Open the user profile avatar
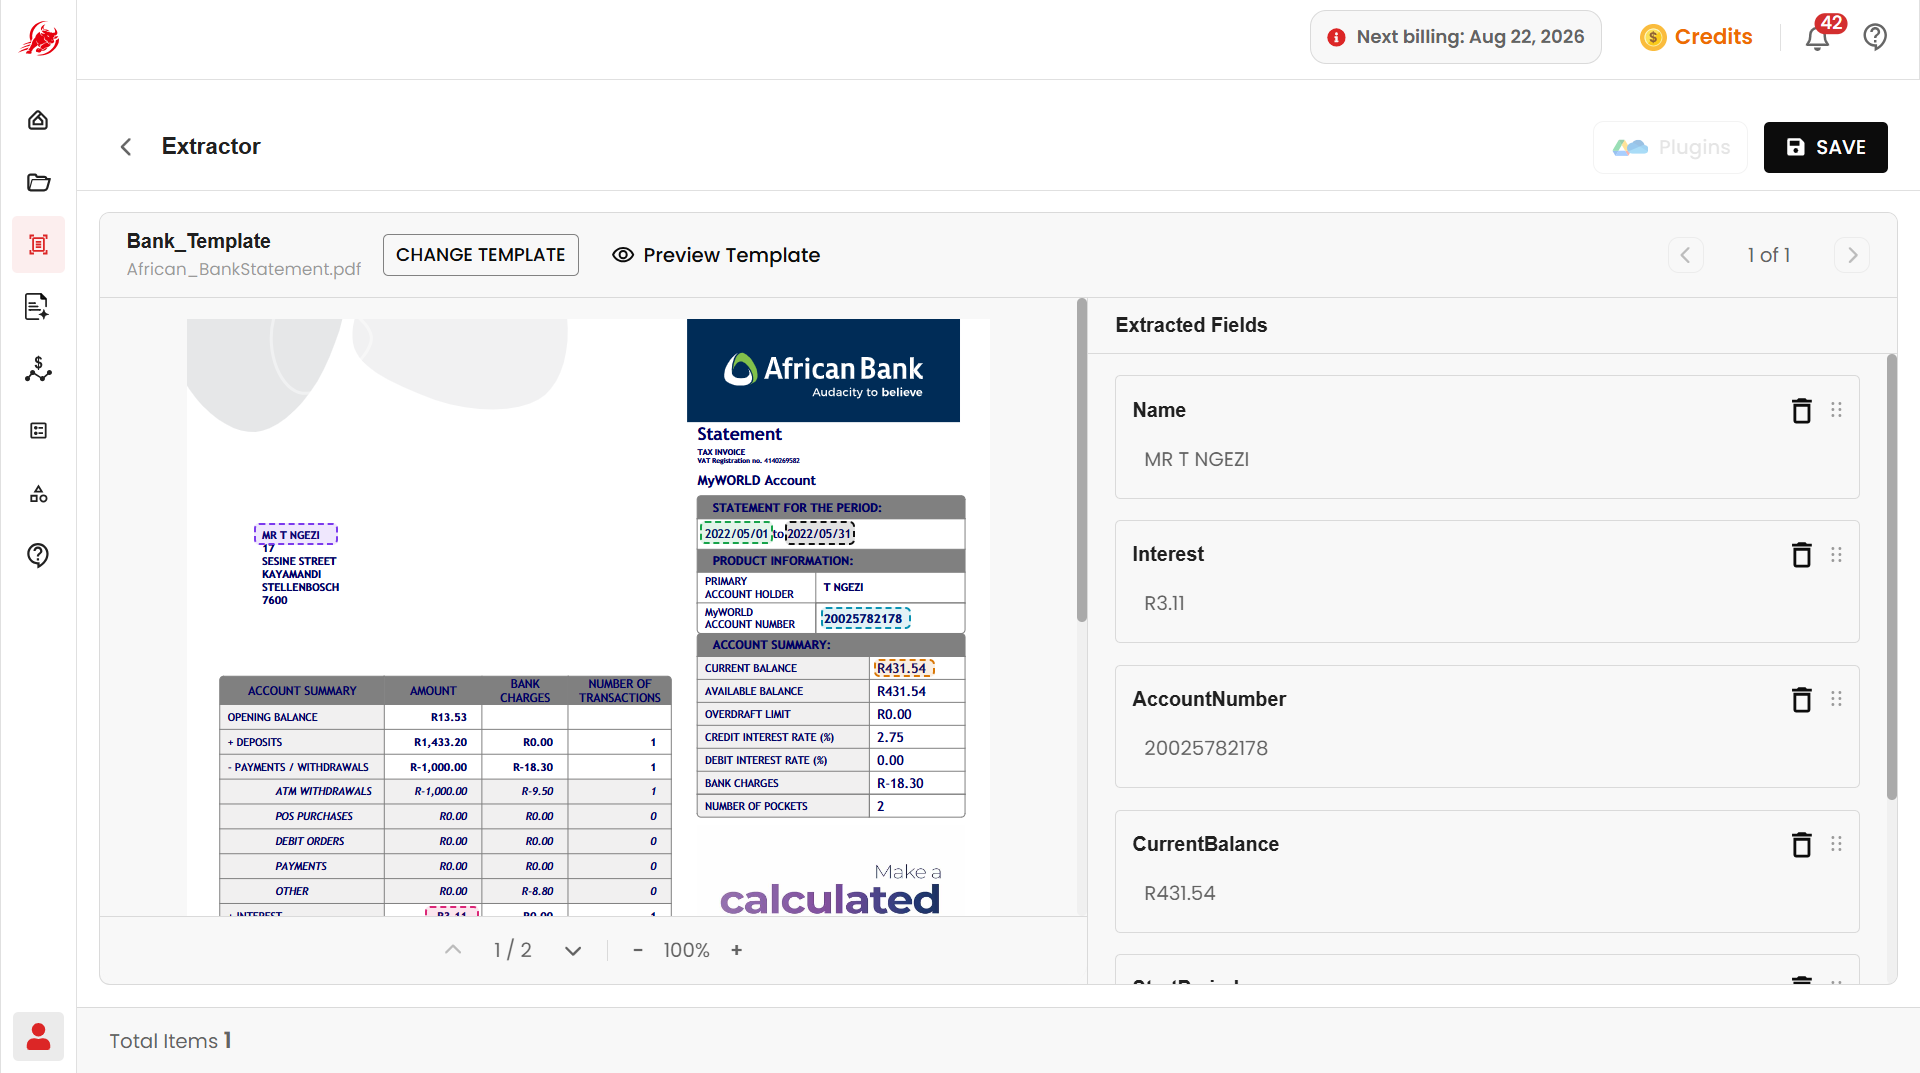The width and height of the screenshot is (1920, 1073). [x=38, y=1037]
